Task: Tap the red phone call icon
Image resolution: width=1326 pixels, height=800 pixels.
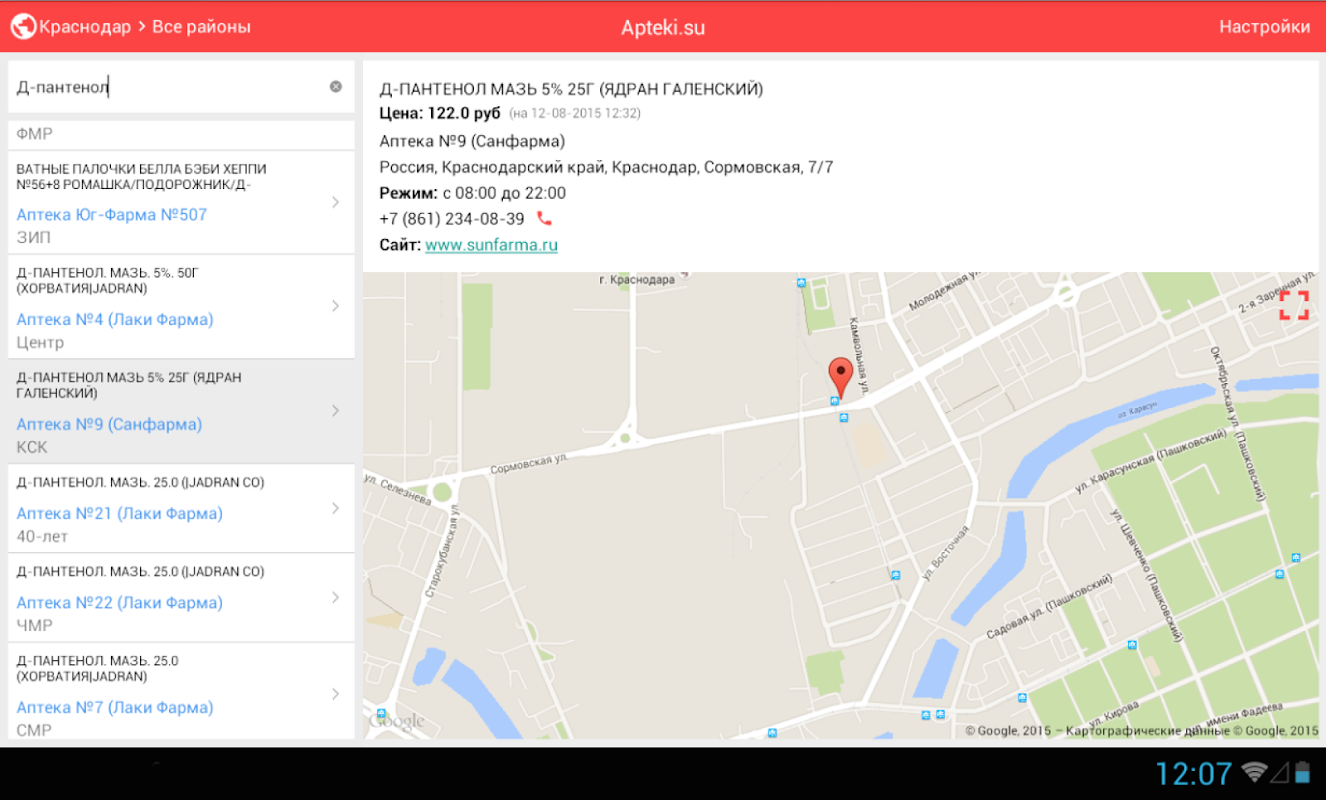Action: (544, 218)
